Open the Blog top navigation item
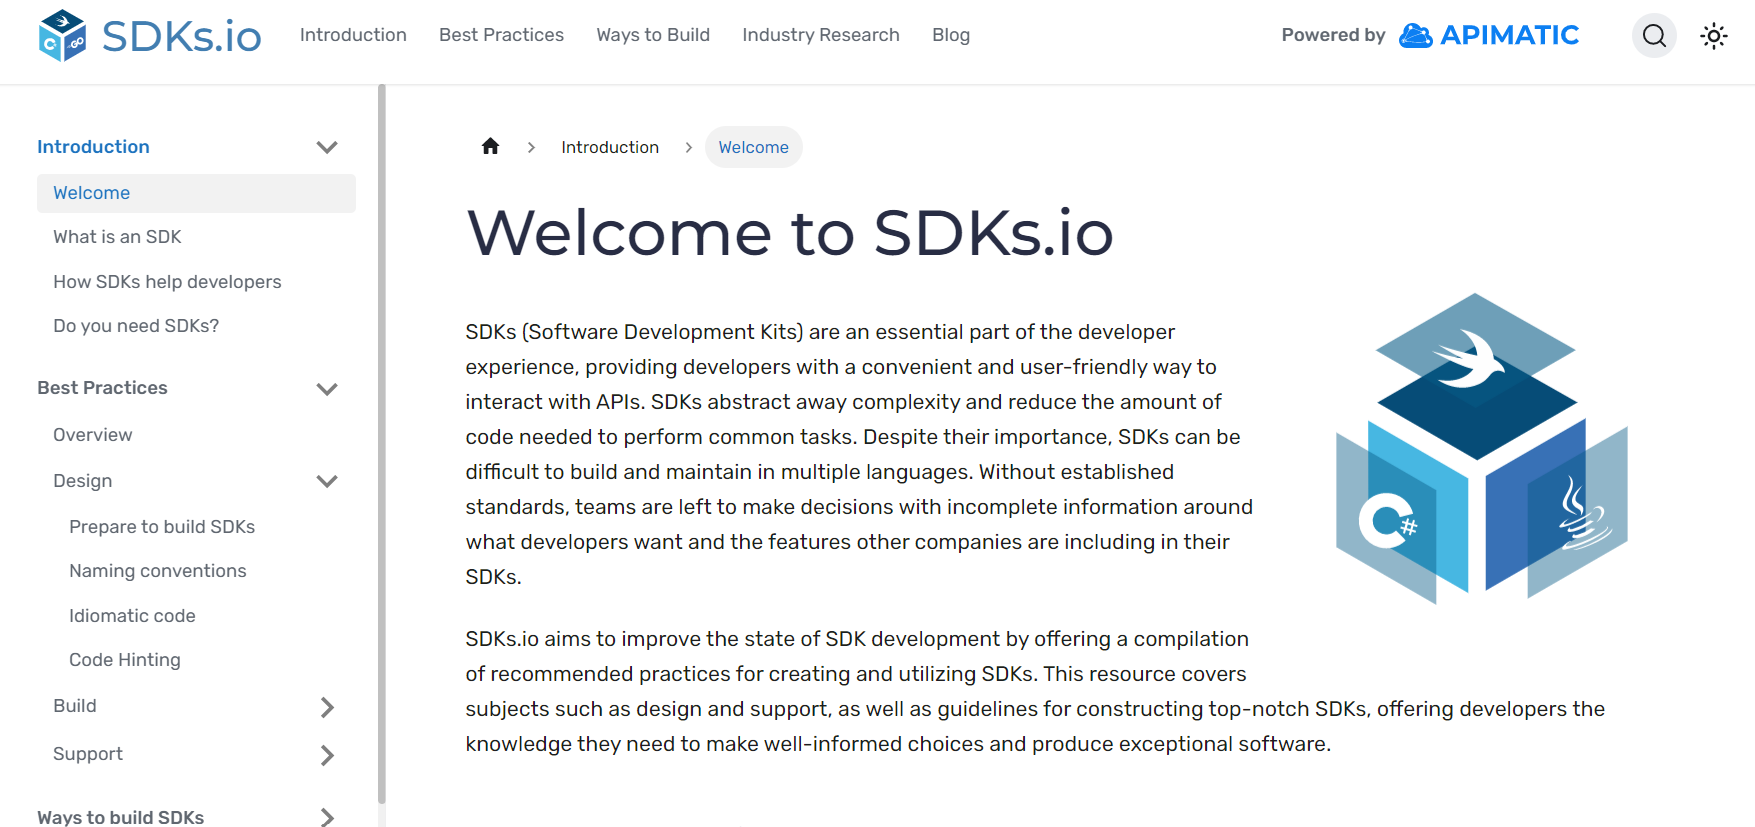 tap(951, 35)
